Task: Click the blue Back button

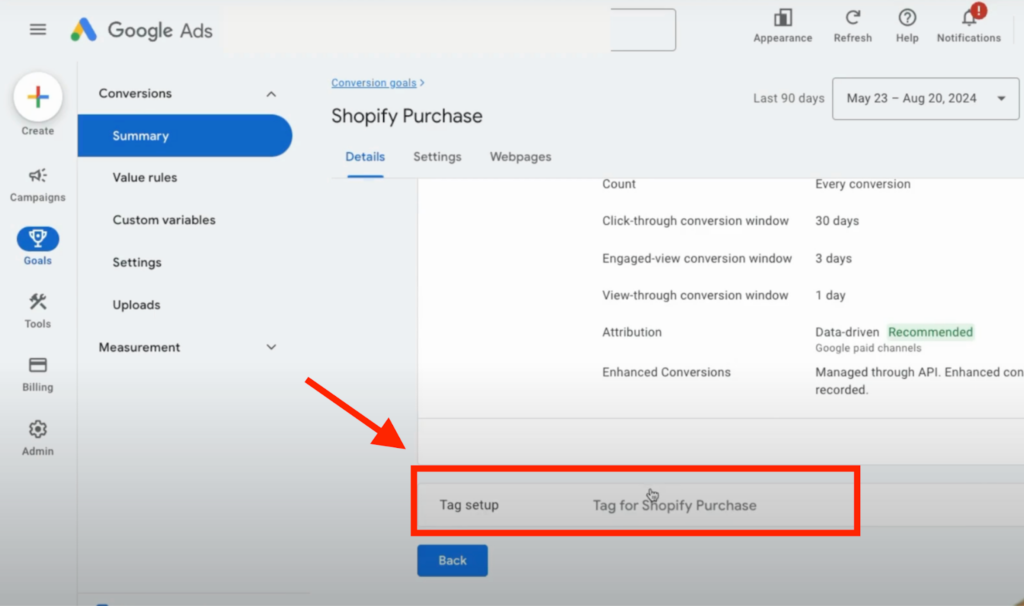Action: 453,560
